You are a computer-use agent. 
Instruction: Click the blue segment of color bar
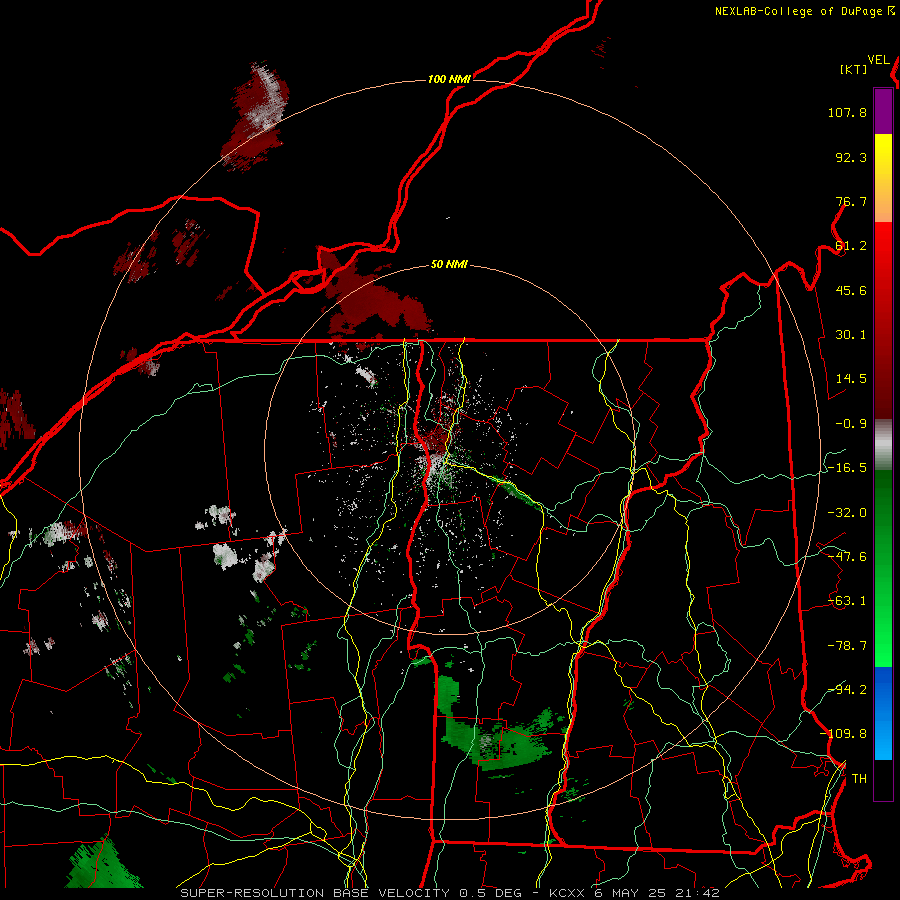pyautogui.click(x=883, y=713)
